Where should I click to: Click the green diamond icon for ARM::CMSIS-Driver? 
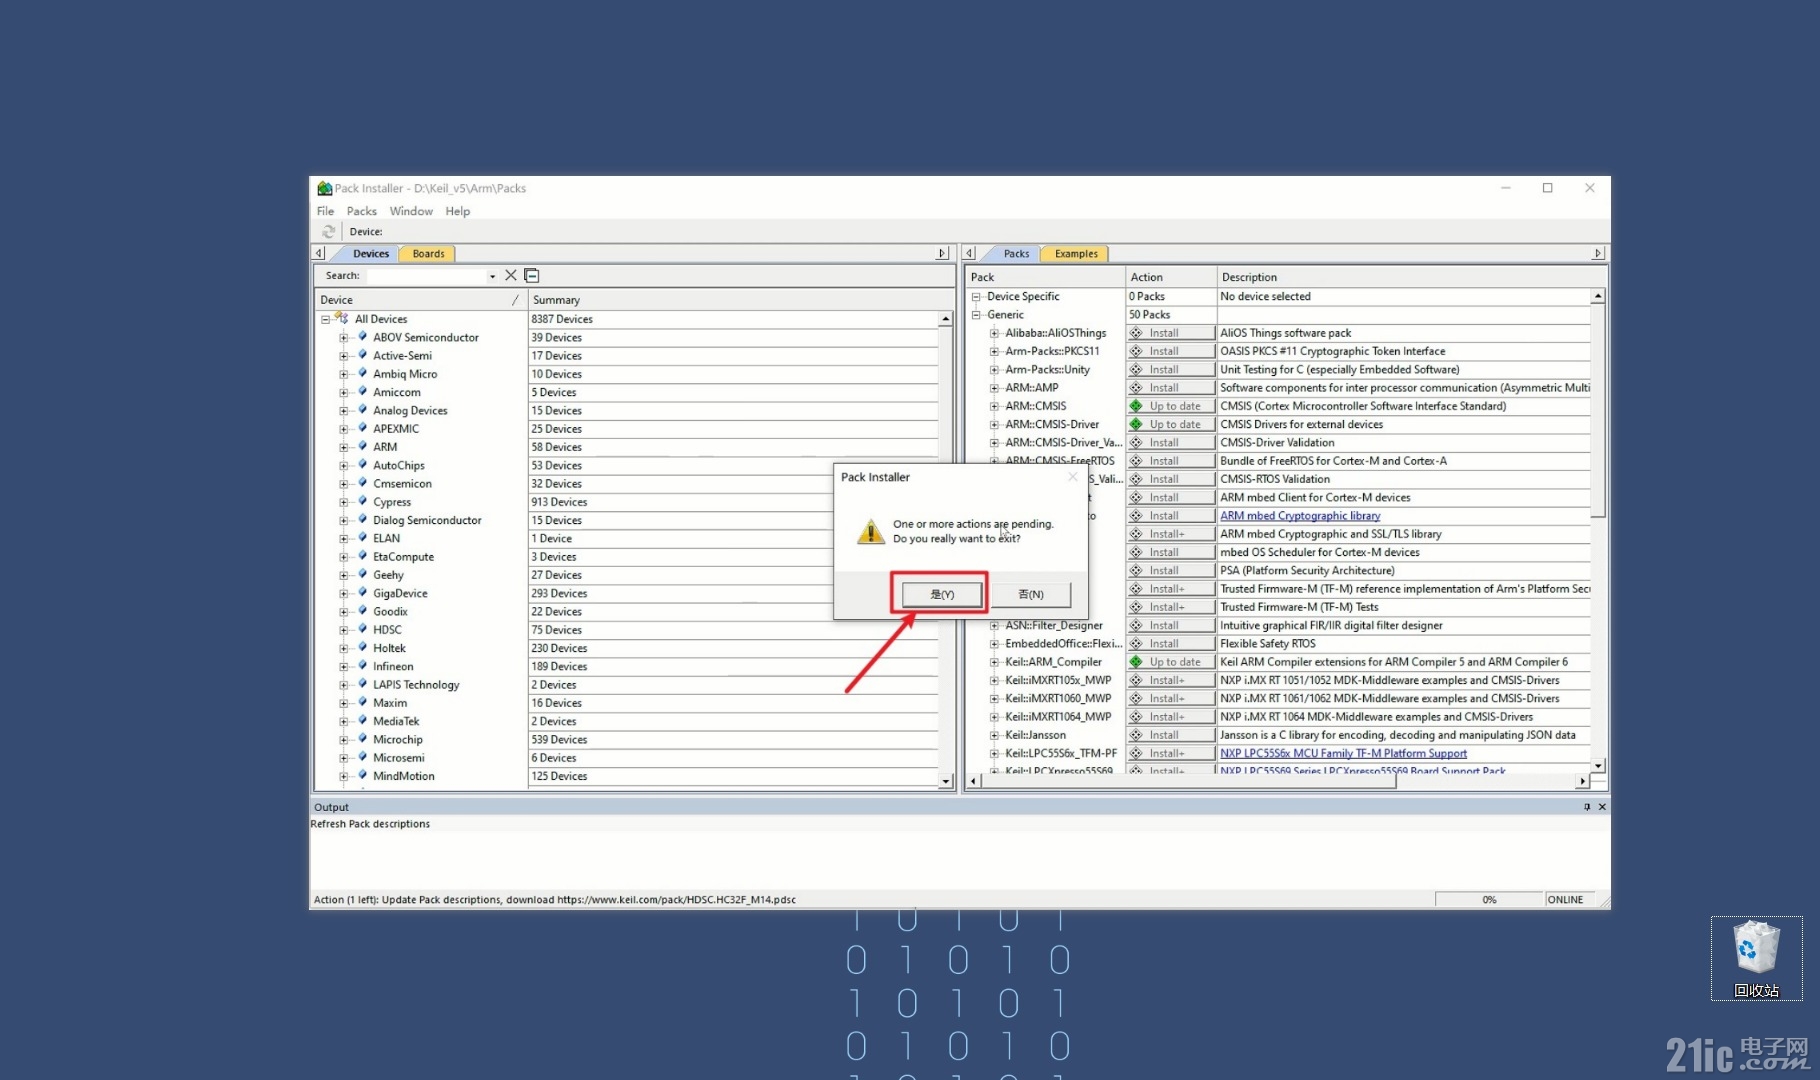coord(1136,424)
